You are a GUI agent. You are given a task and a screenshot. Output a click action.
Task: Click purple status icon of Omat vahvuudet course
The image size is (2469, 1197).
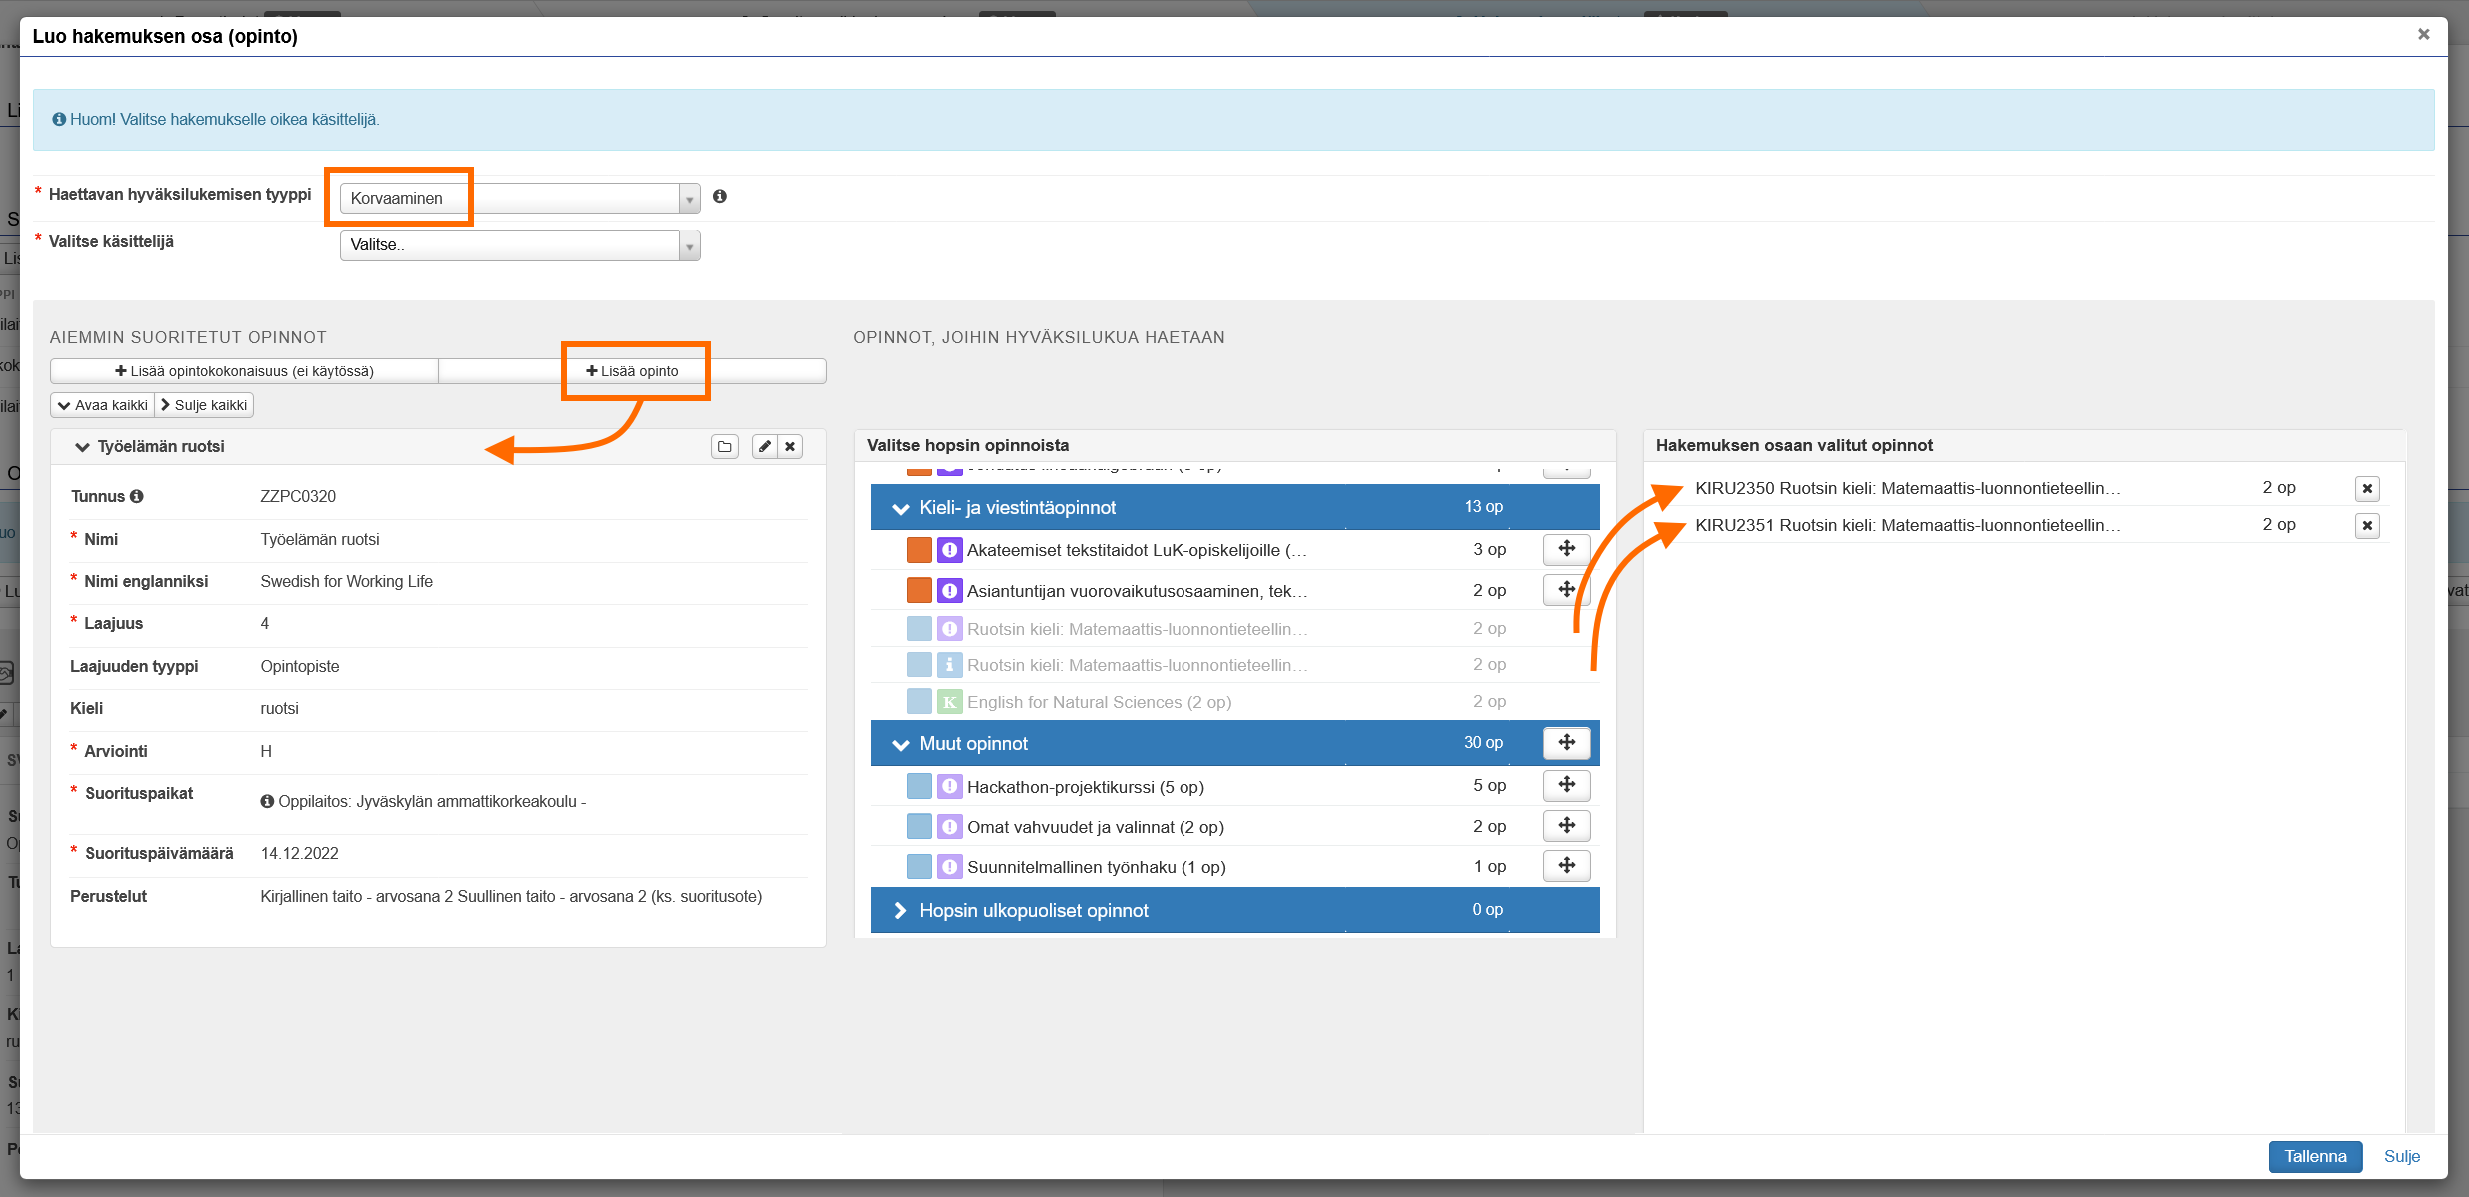949,827
